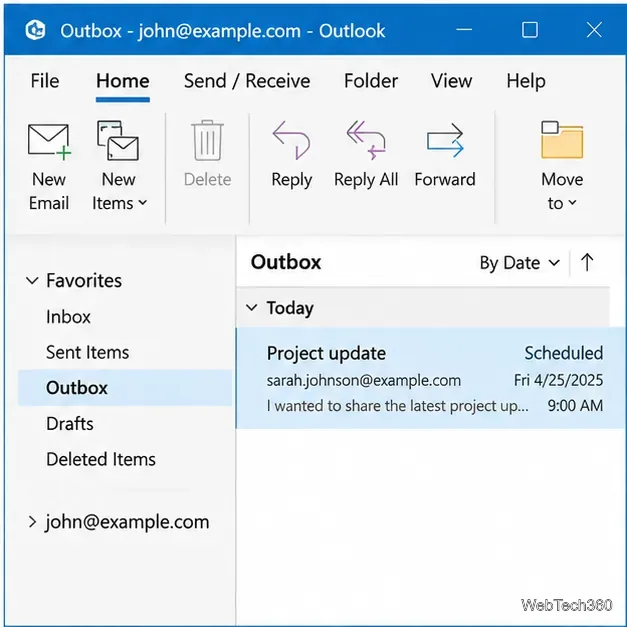Switch to the Folder tab
This screenshot has height=627, width=627.
point(371,81)
